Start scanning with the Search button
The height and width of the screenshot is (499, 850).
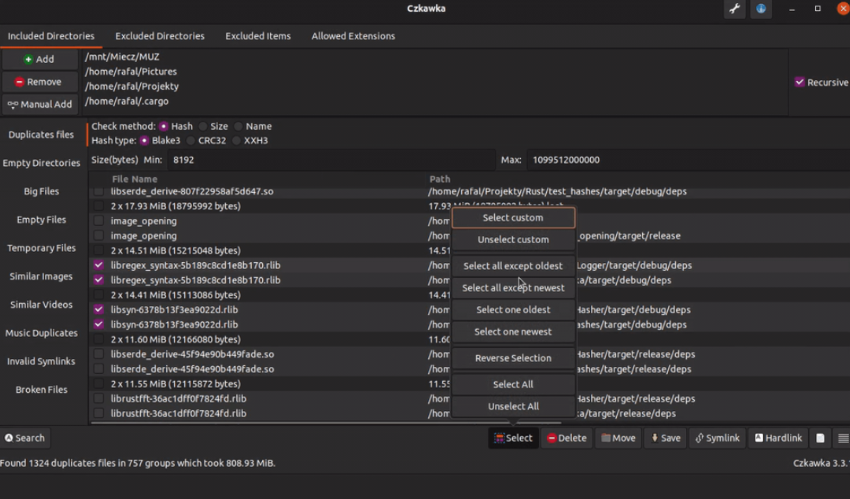pyautogui.click(x=25, y=438)
